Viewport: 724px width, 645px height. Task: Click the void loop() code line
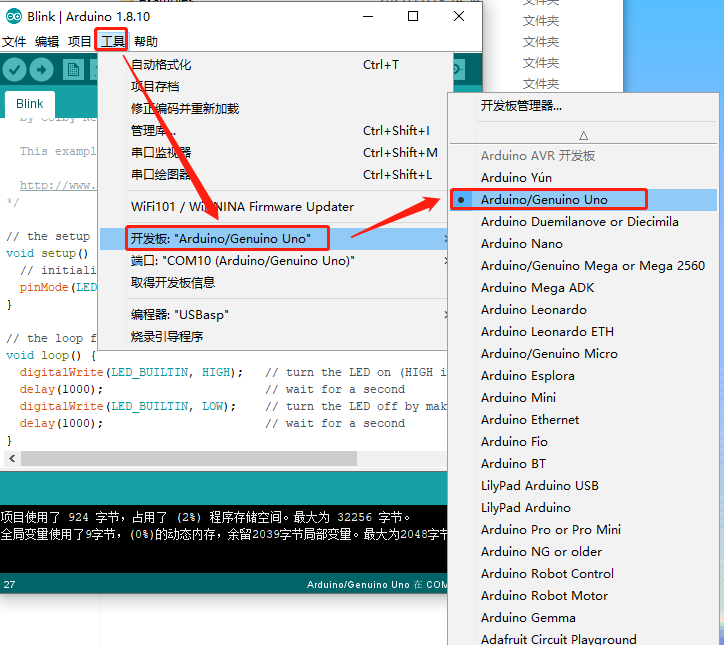click(51, 356)
